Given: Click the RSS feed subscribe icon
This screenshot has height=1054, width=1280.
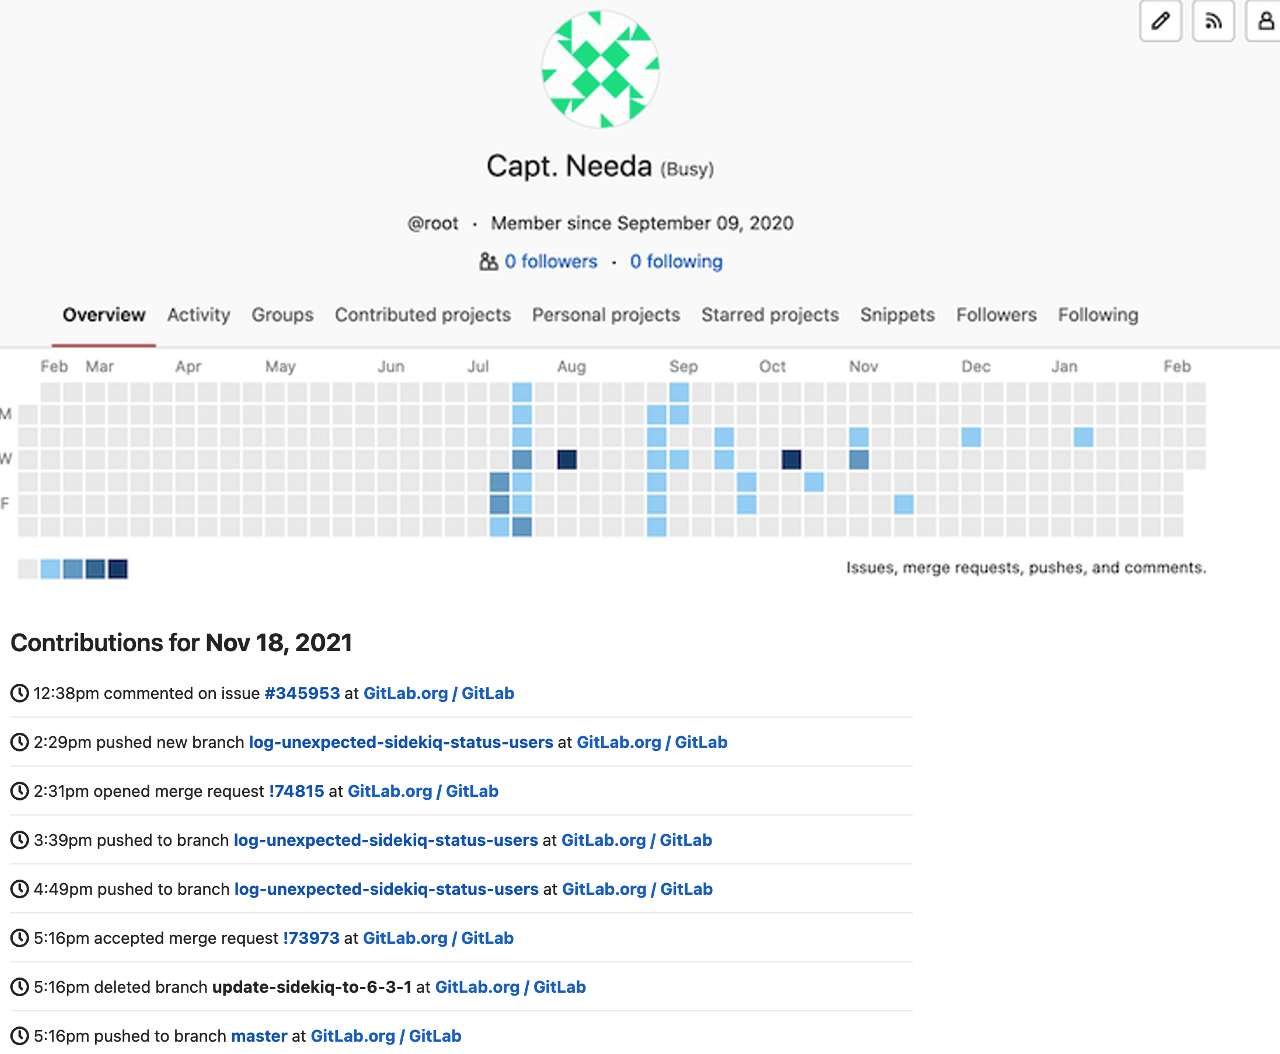Looking at the screenshot, I should click(x=1213, y=21).
